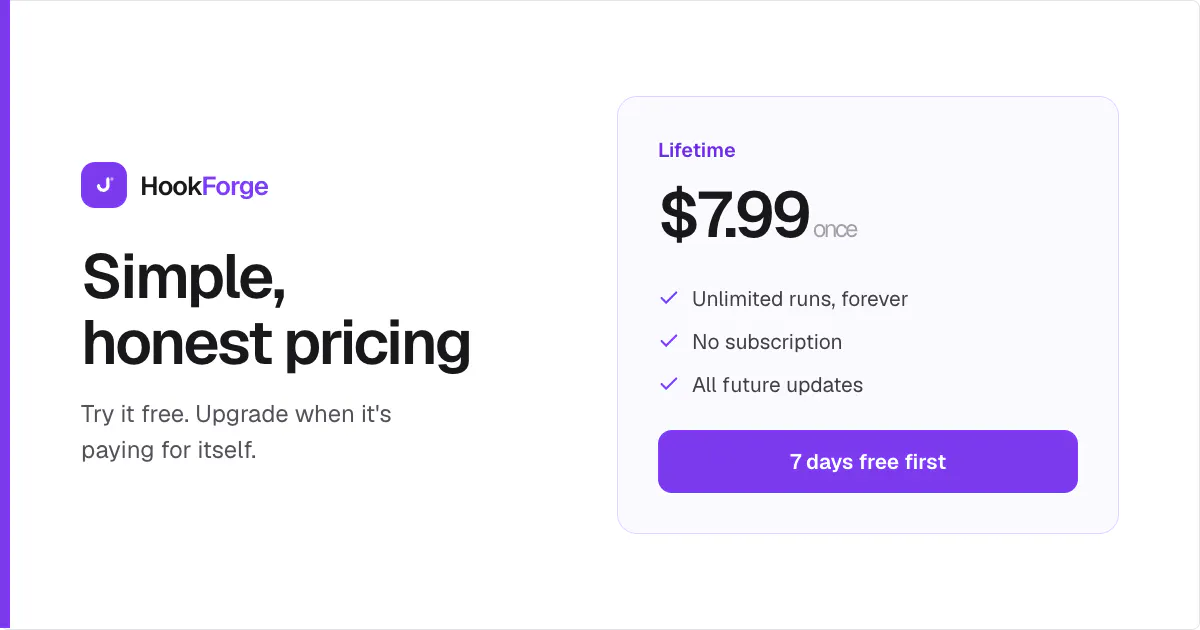Click the word 'Forge' in the logo
Screen dimensions: 1200x630
click(236, 187)
